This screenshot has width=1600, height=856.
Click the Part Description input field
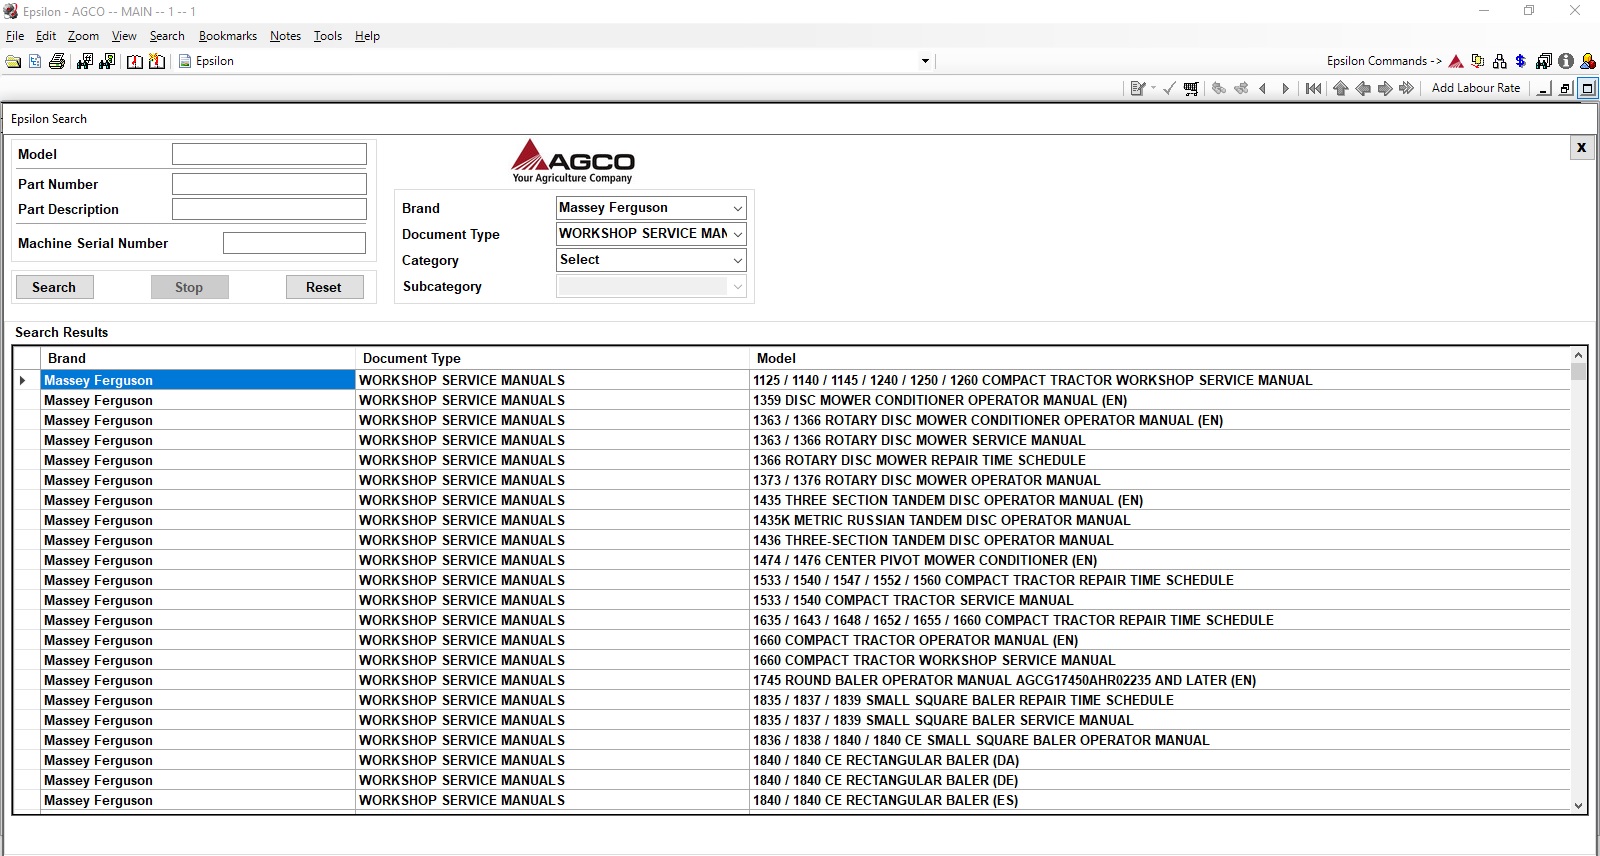tap(269, 209)
